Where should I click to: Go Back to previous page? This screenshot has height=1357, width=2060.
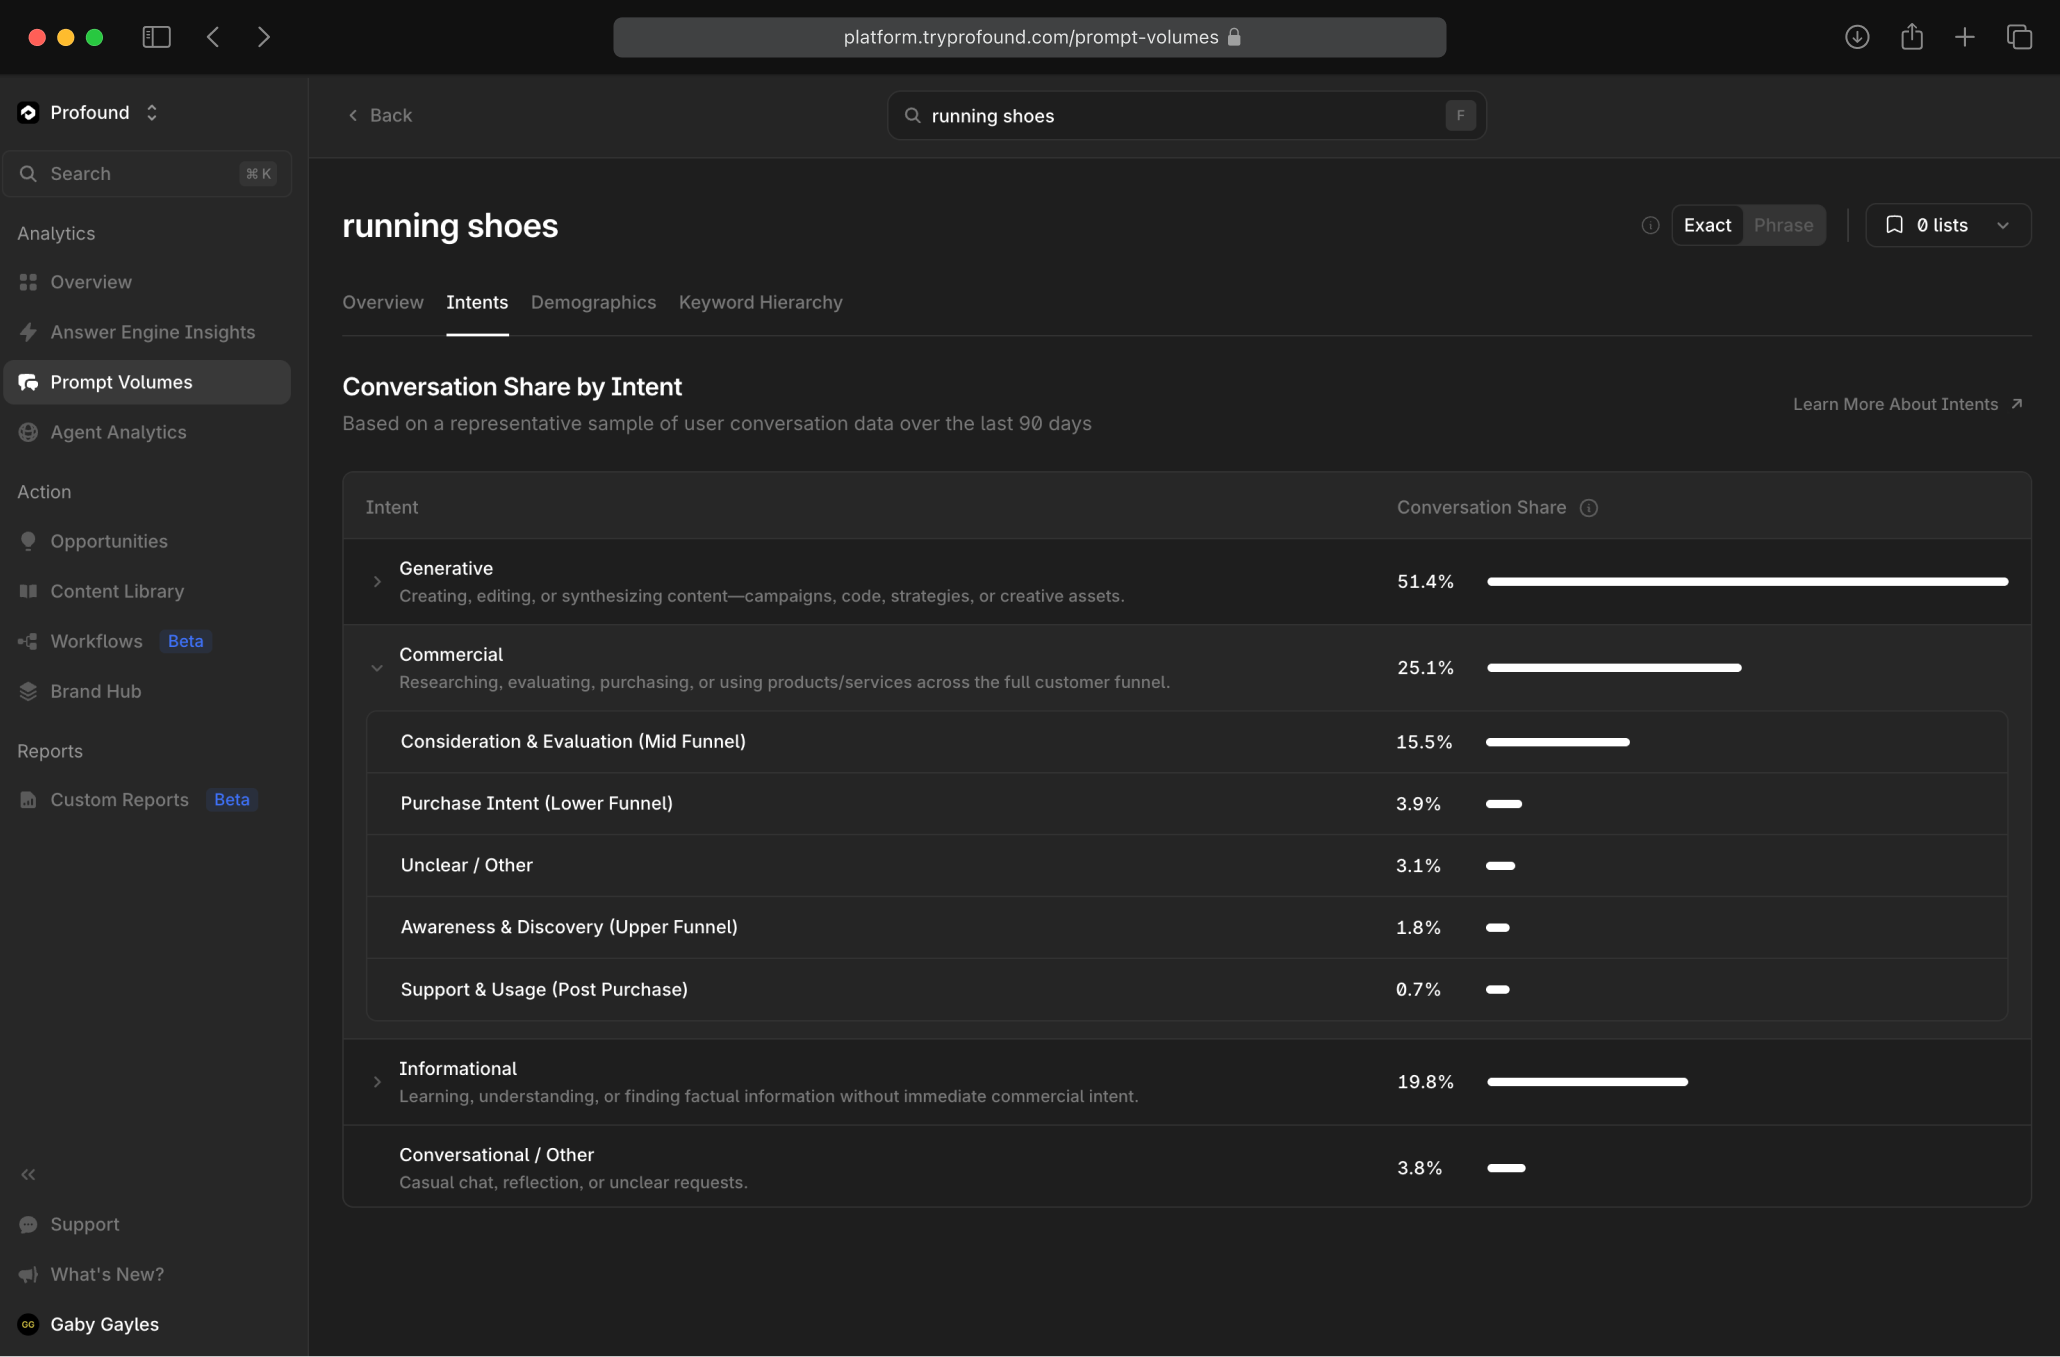coord(380,115)
